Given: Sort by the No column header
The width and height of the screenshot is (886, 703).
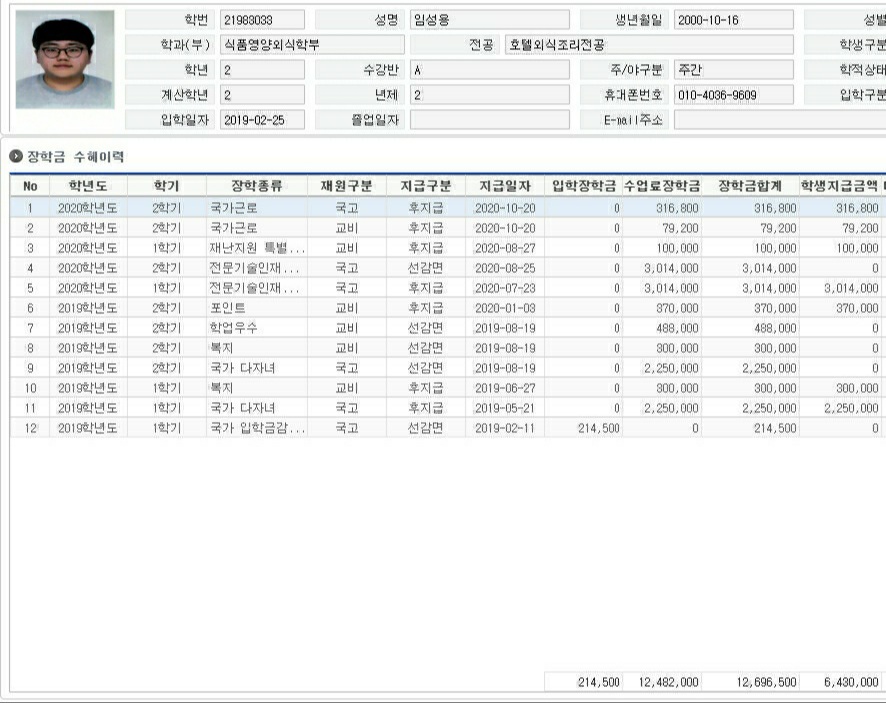Looking at the screenshot, I should click(x=30, y=186).
